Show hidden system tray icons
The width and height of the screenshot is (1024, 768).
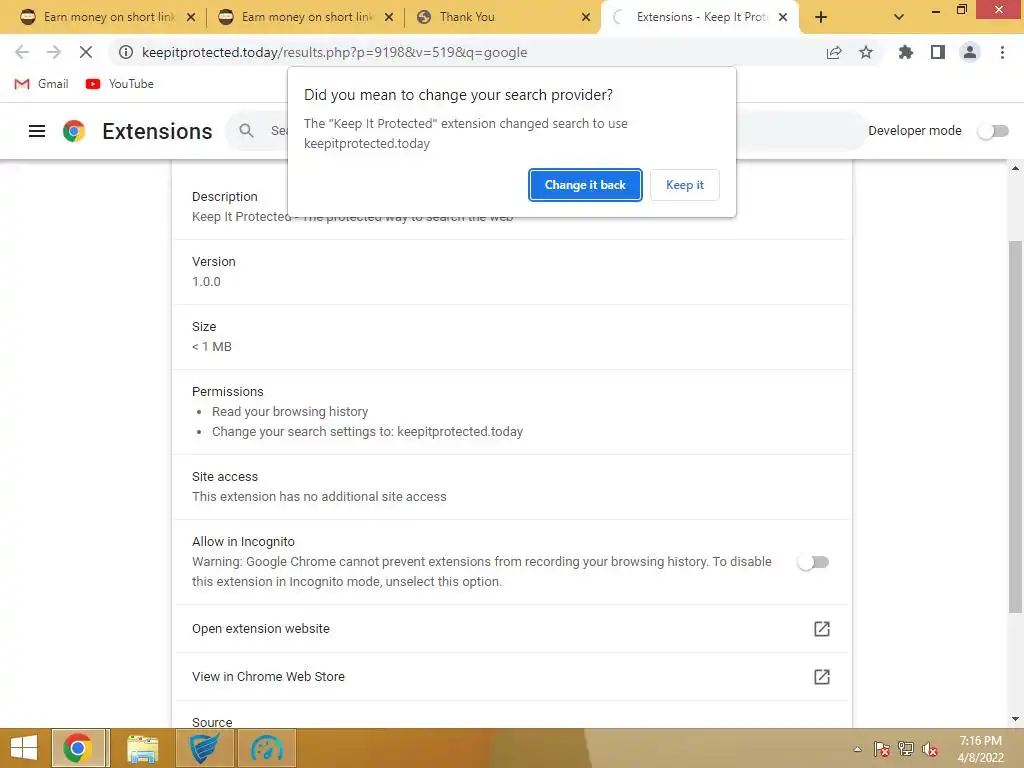[857, 749]
